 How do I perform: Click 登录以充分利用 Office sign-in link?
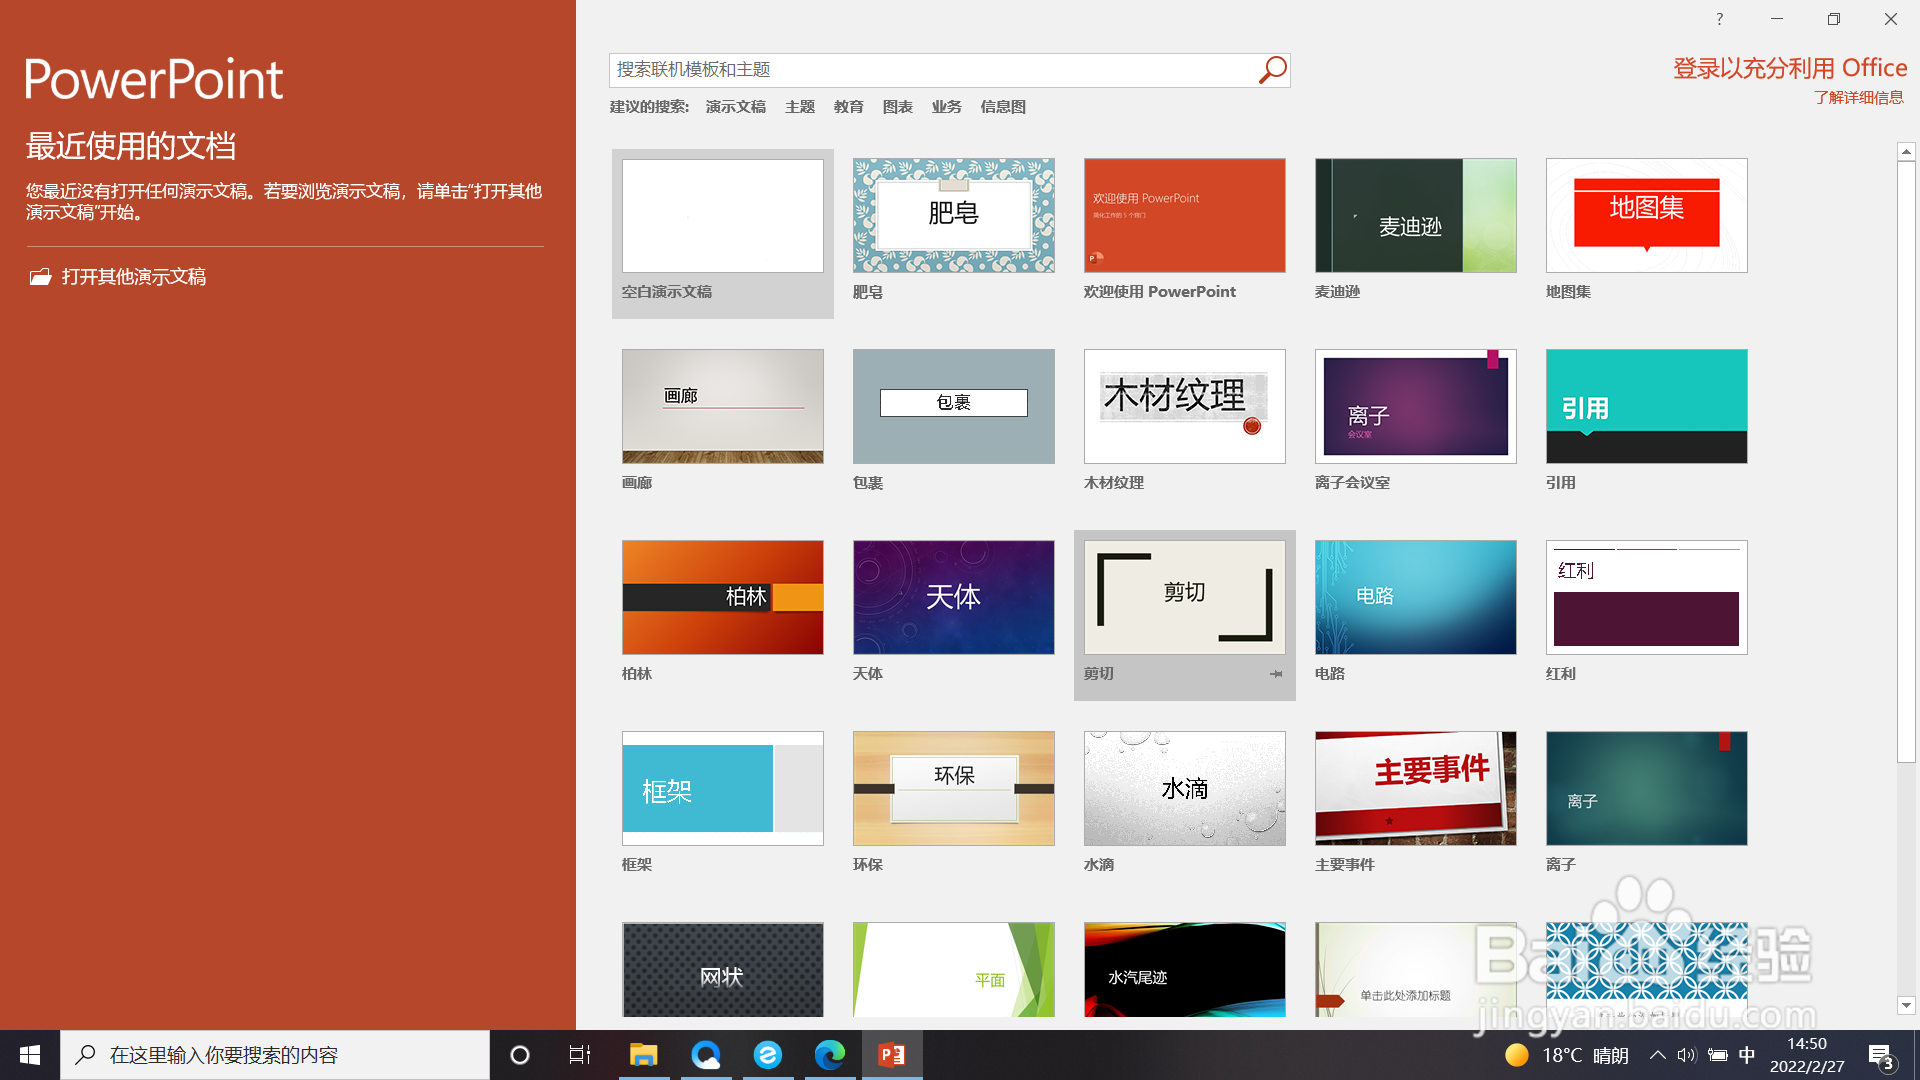[x=1790, y=68]
